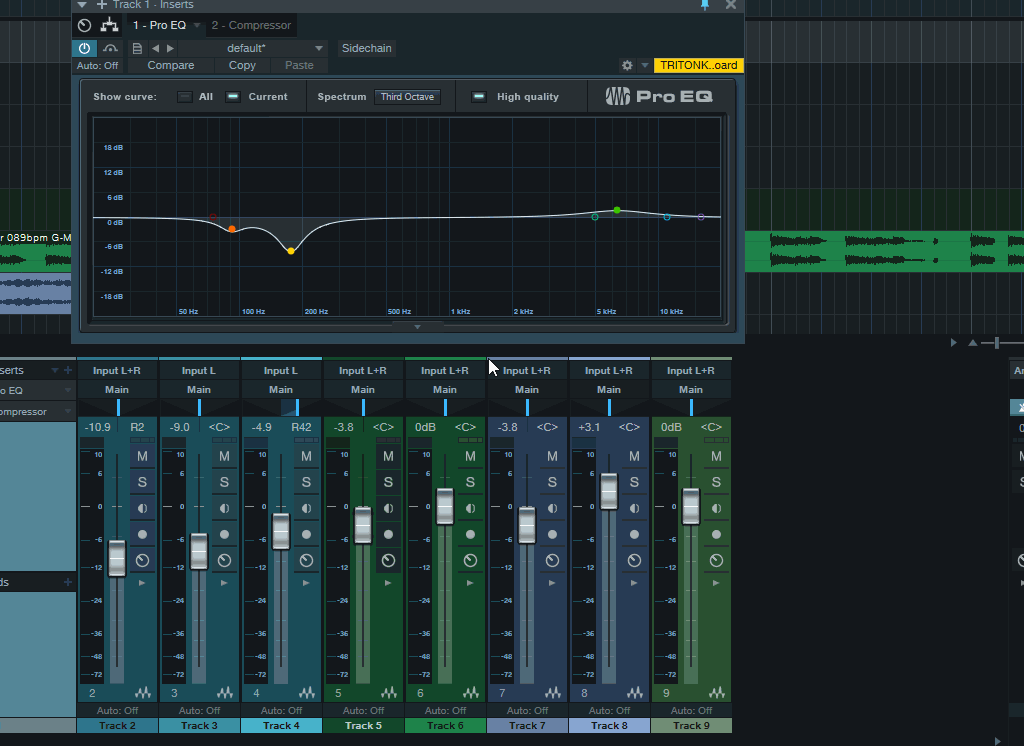
Task: Add a send with plus in Sends panel
Action: point(68,582)
